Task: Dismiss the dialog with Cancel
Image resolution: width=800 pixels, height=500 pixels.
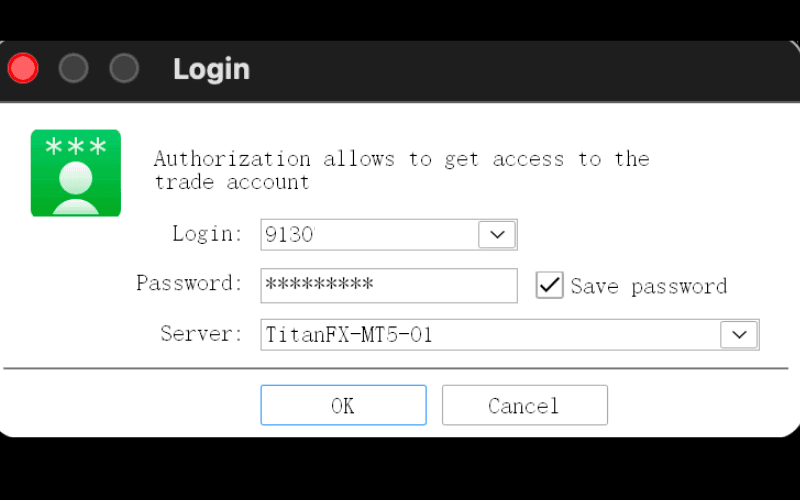Action: [x=524, y=405]
